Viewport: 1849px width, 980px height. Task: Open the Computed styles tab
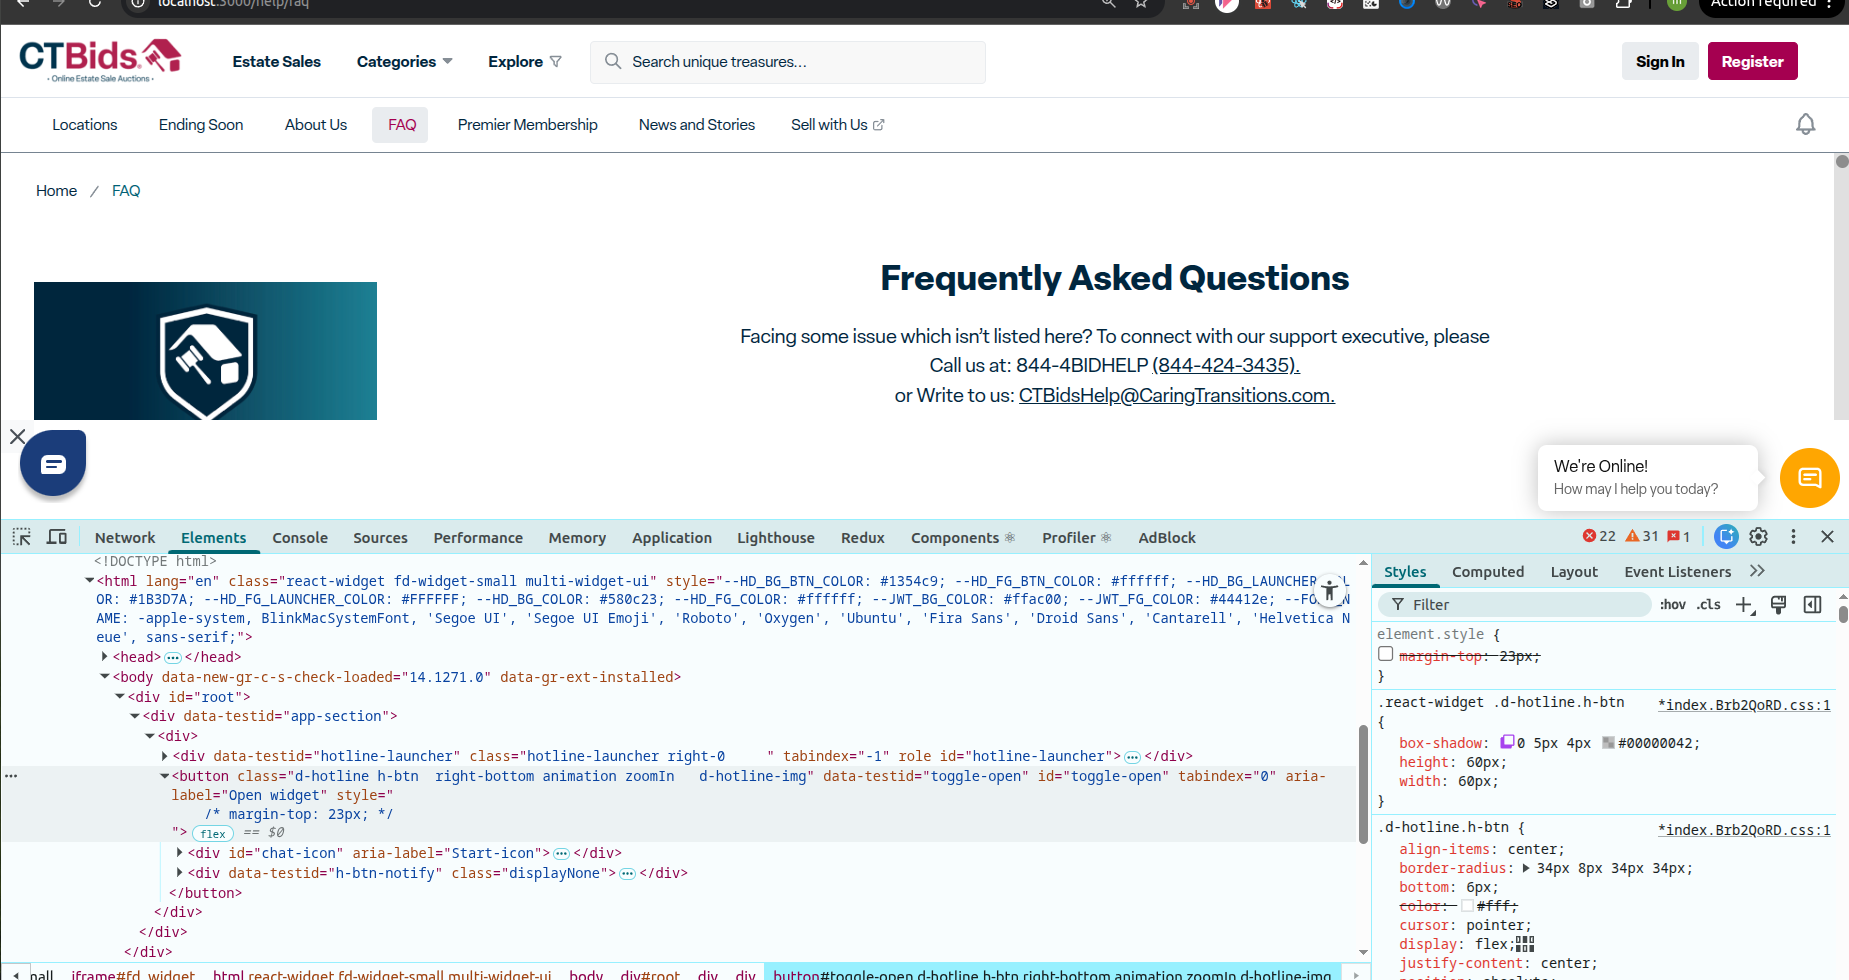click(x=1487, y=572)
